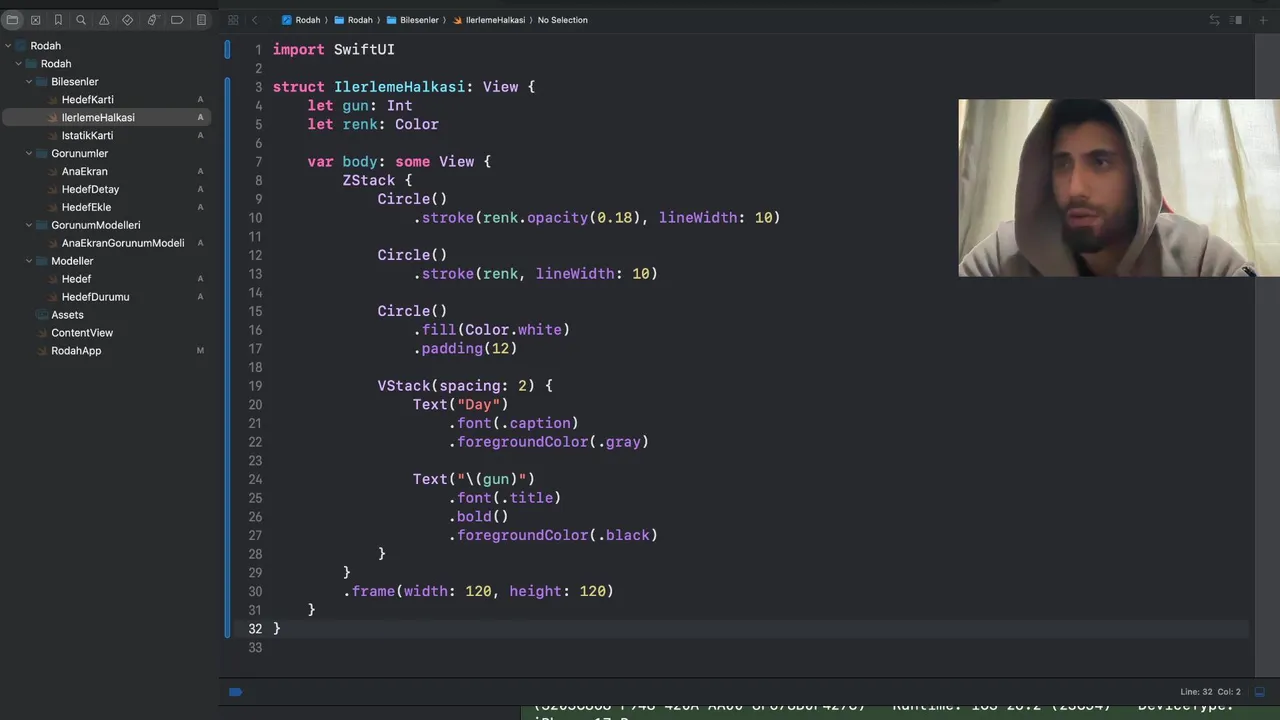Open HedefDurumu file in navigator
The width and height of the screenshot is (1280, 720).
click(x=95, y=298)
